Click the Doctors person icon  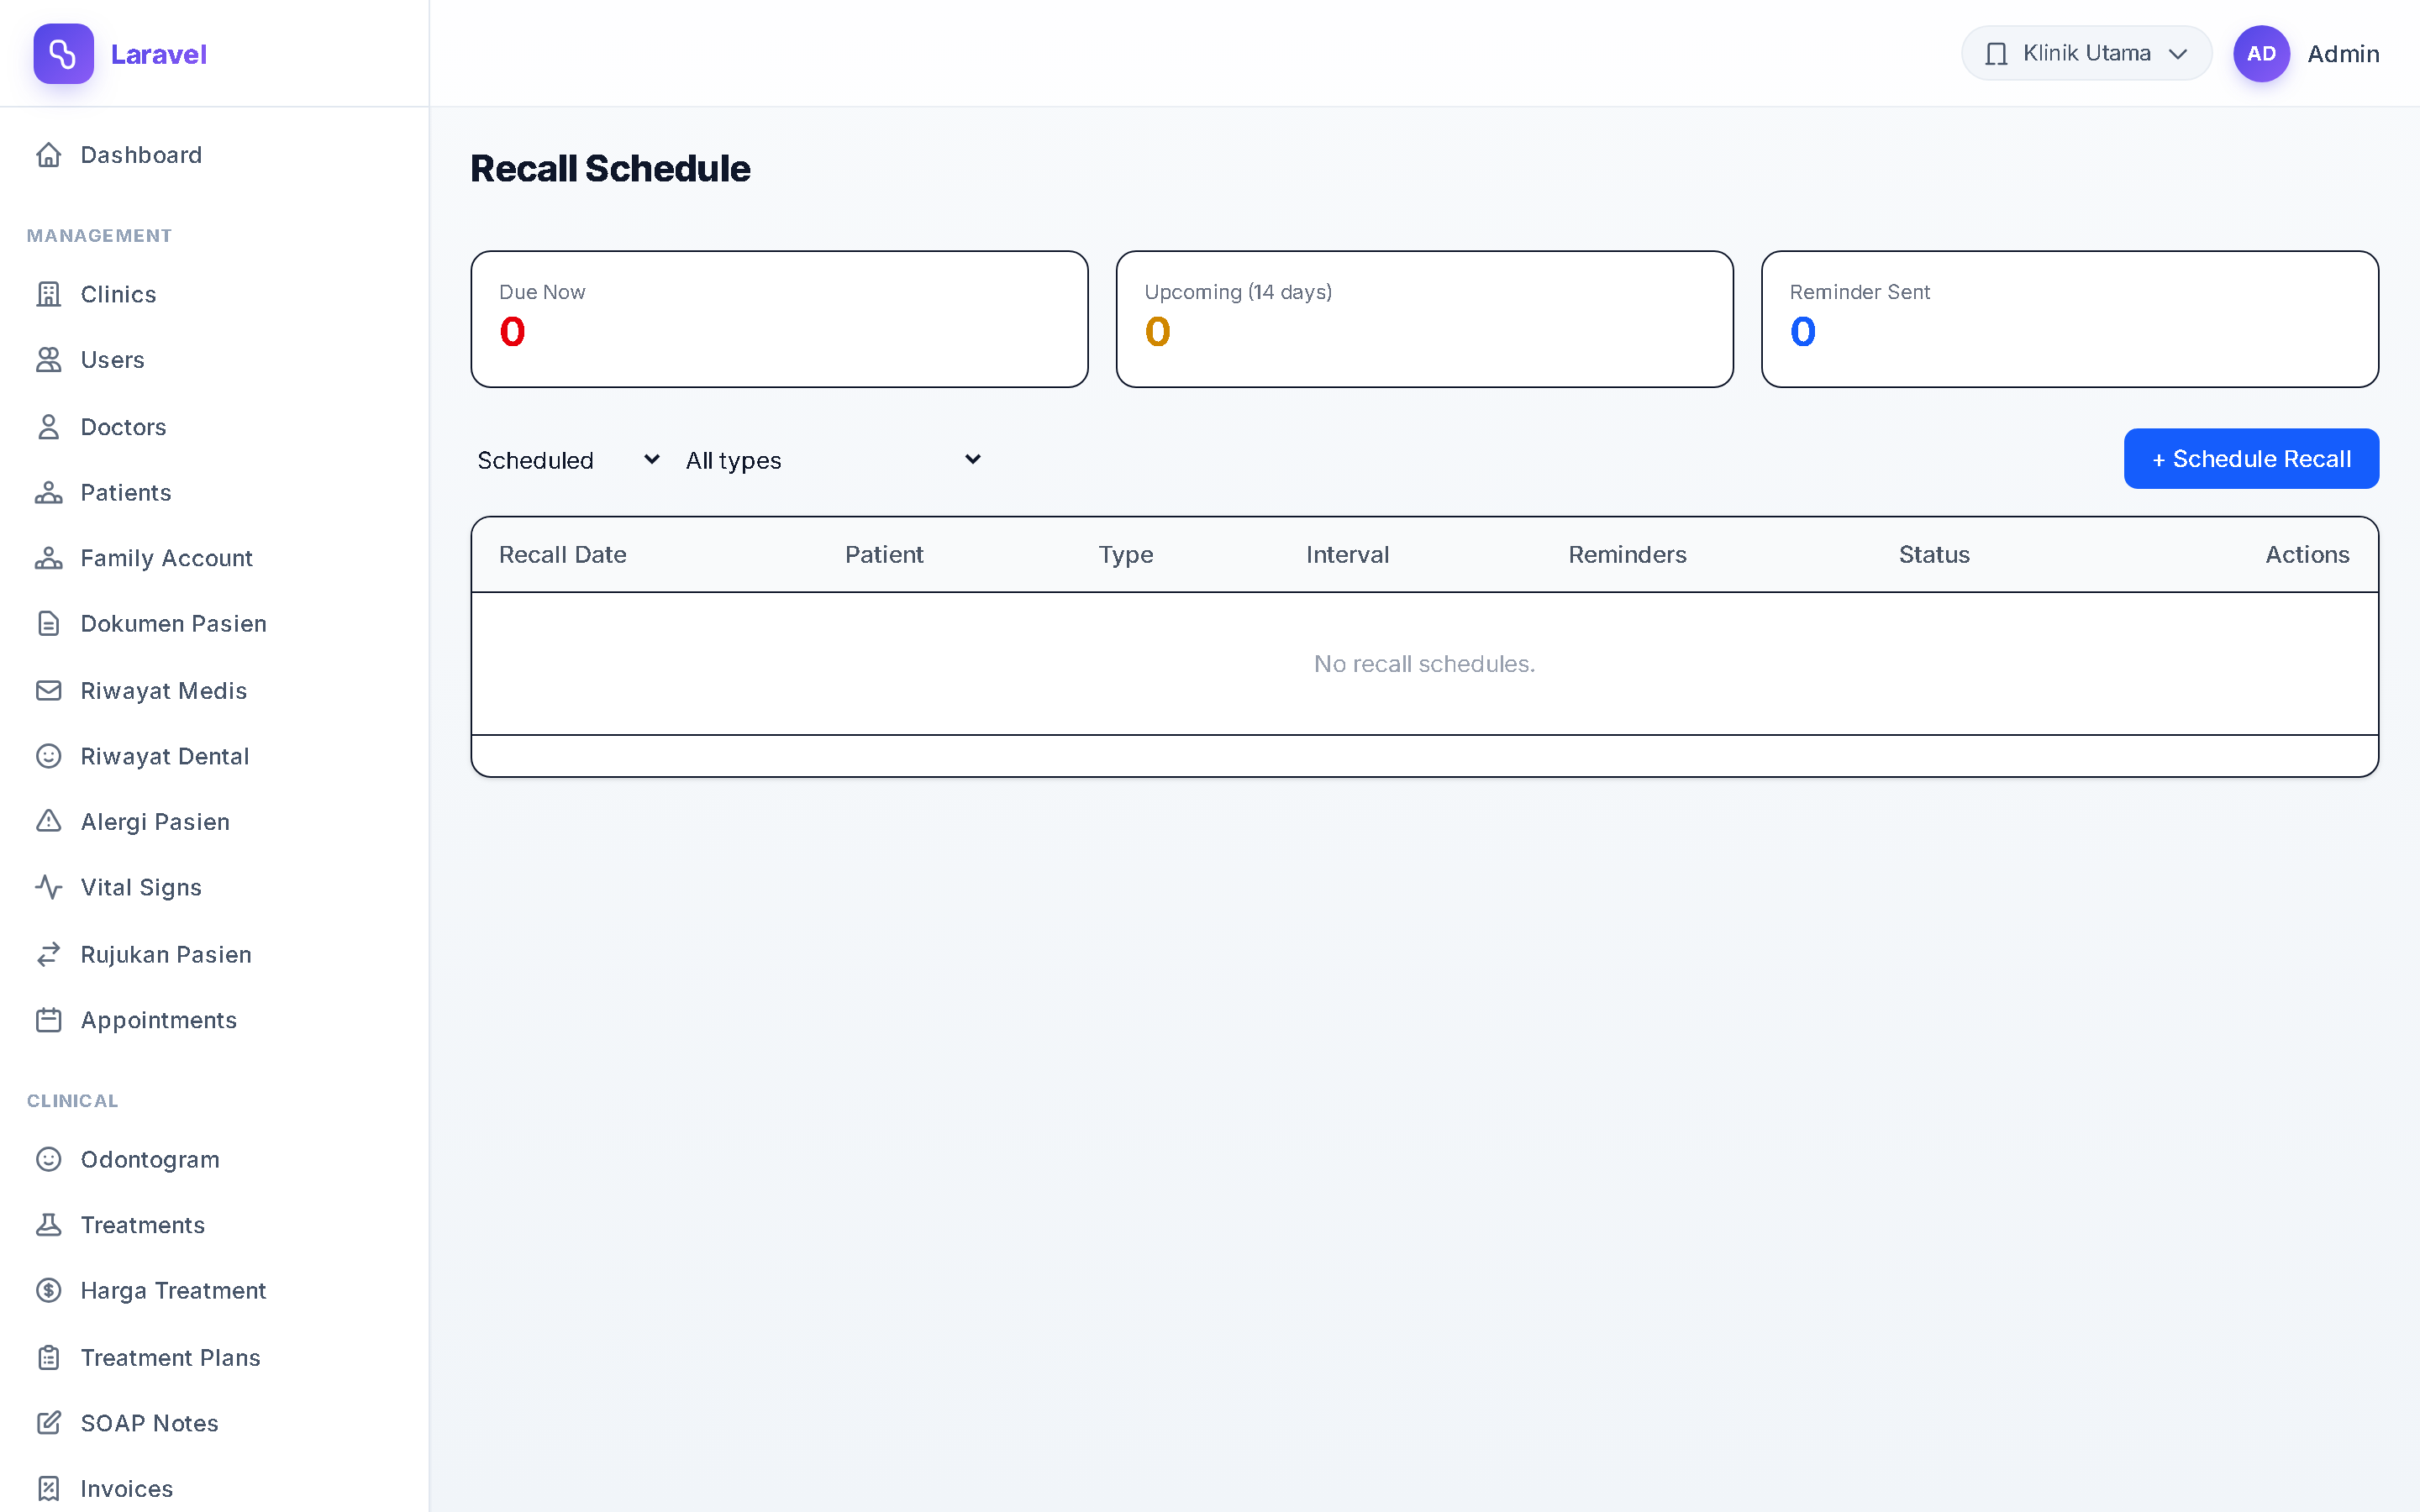(49, 427)
